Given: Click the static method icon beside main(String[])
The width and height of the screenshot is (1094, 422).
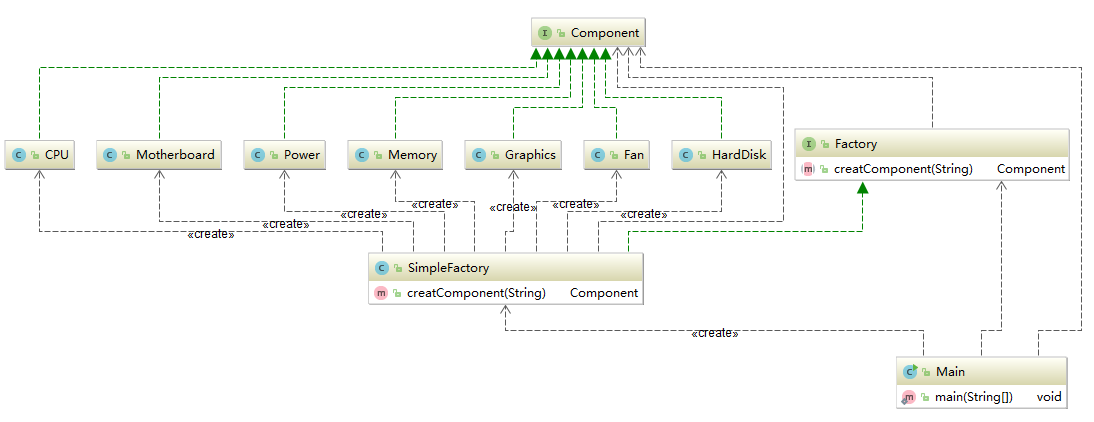Looking at the screenshot, I should 908,398.
